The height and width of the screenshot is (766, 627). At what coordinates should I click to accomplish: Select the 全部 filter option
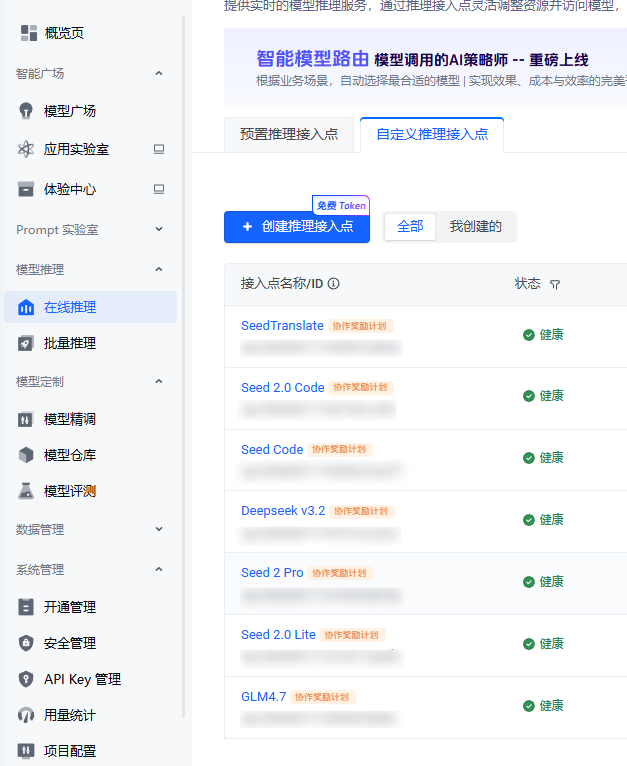410,227
